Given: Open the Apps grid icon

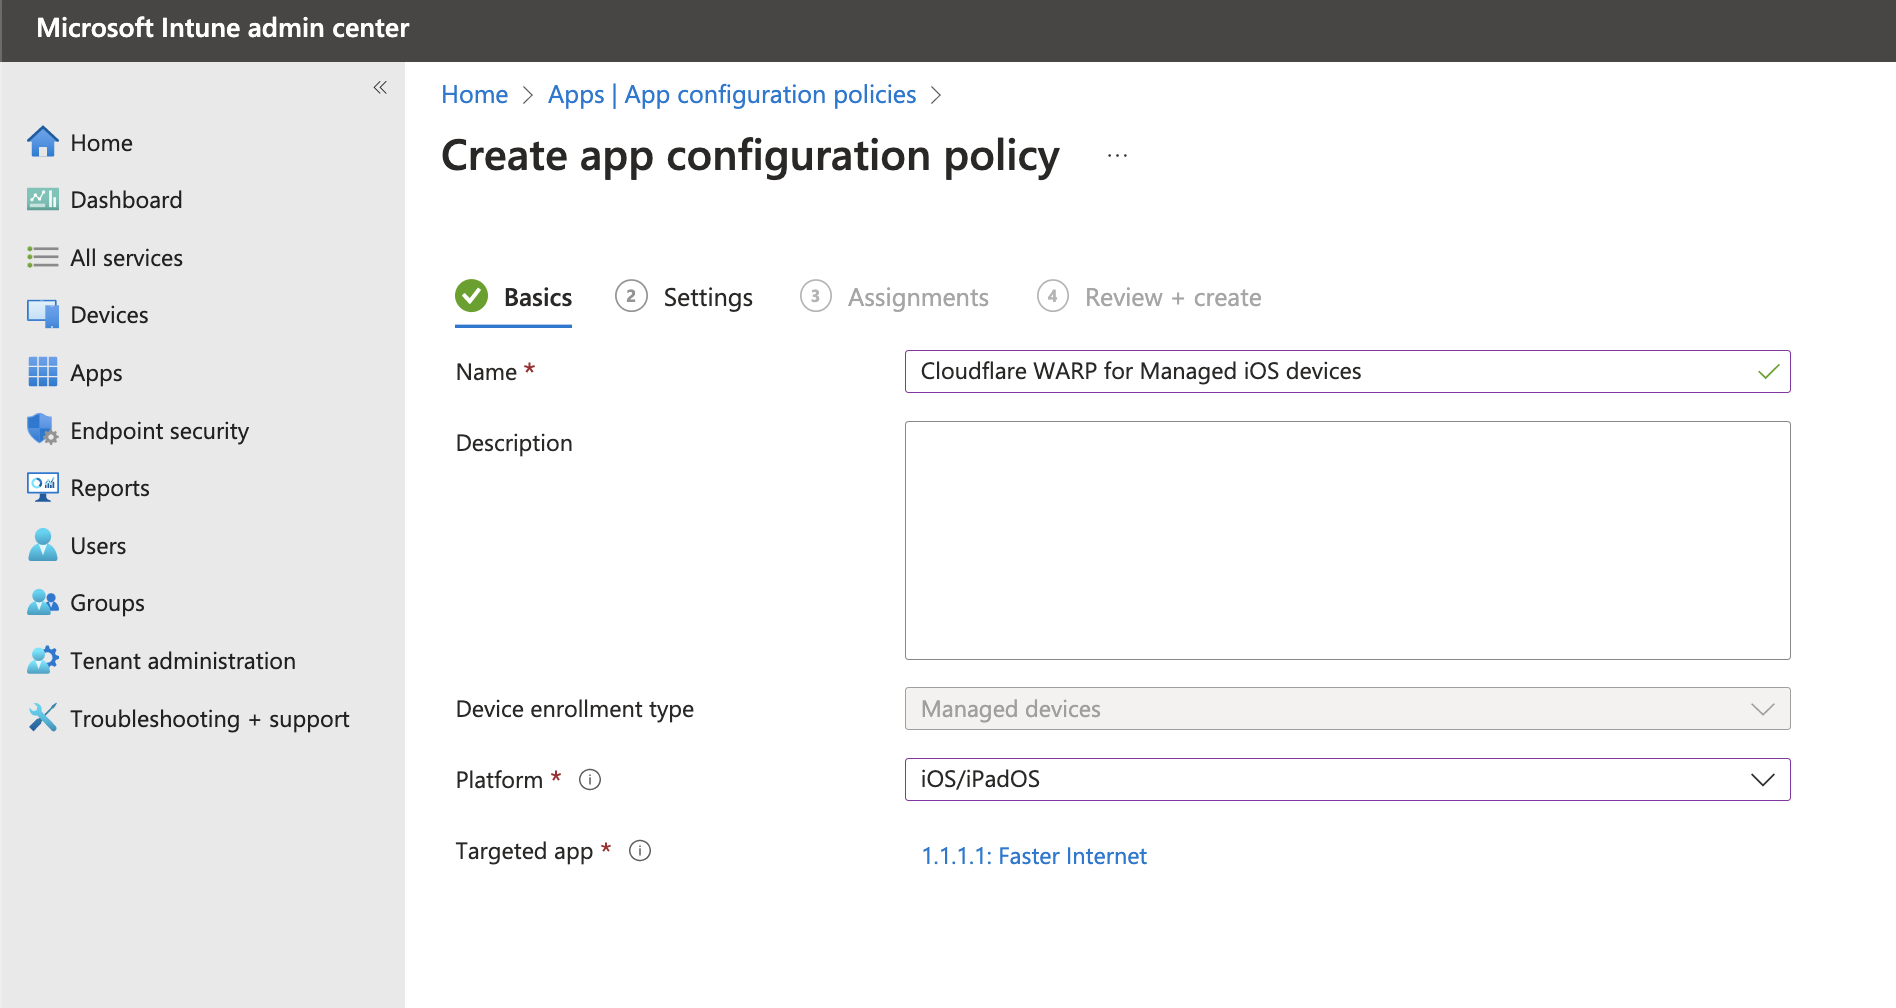Looking at the screenshot, I should (42, 372).
